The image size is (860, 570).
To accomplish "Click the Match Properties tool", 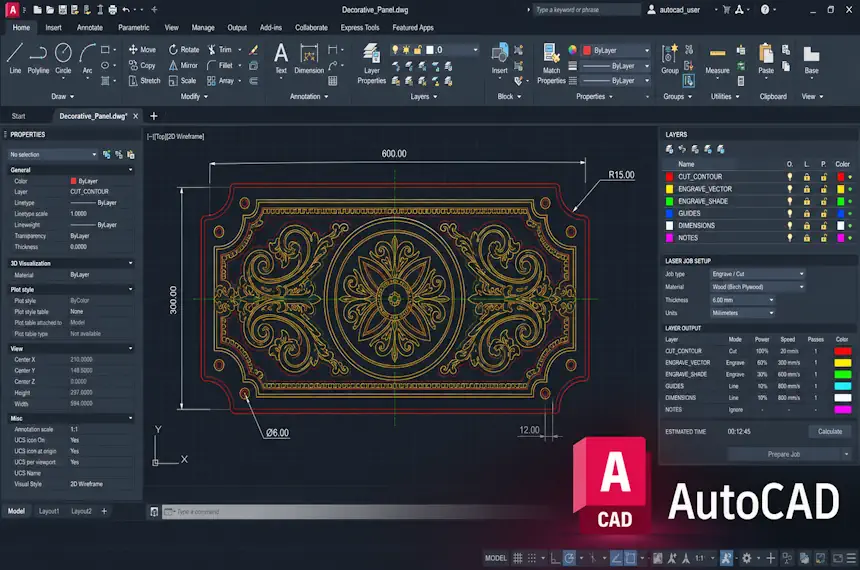I will [x=551, y=64].
